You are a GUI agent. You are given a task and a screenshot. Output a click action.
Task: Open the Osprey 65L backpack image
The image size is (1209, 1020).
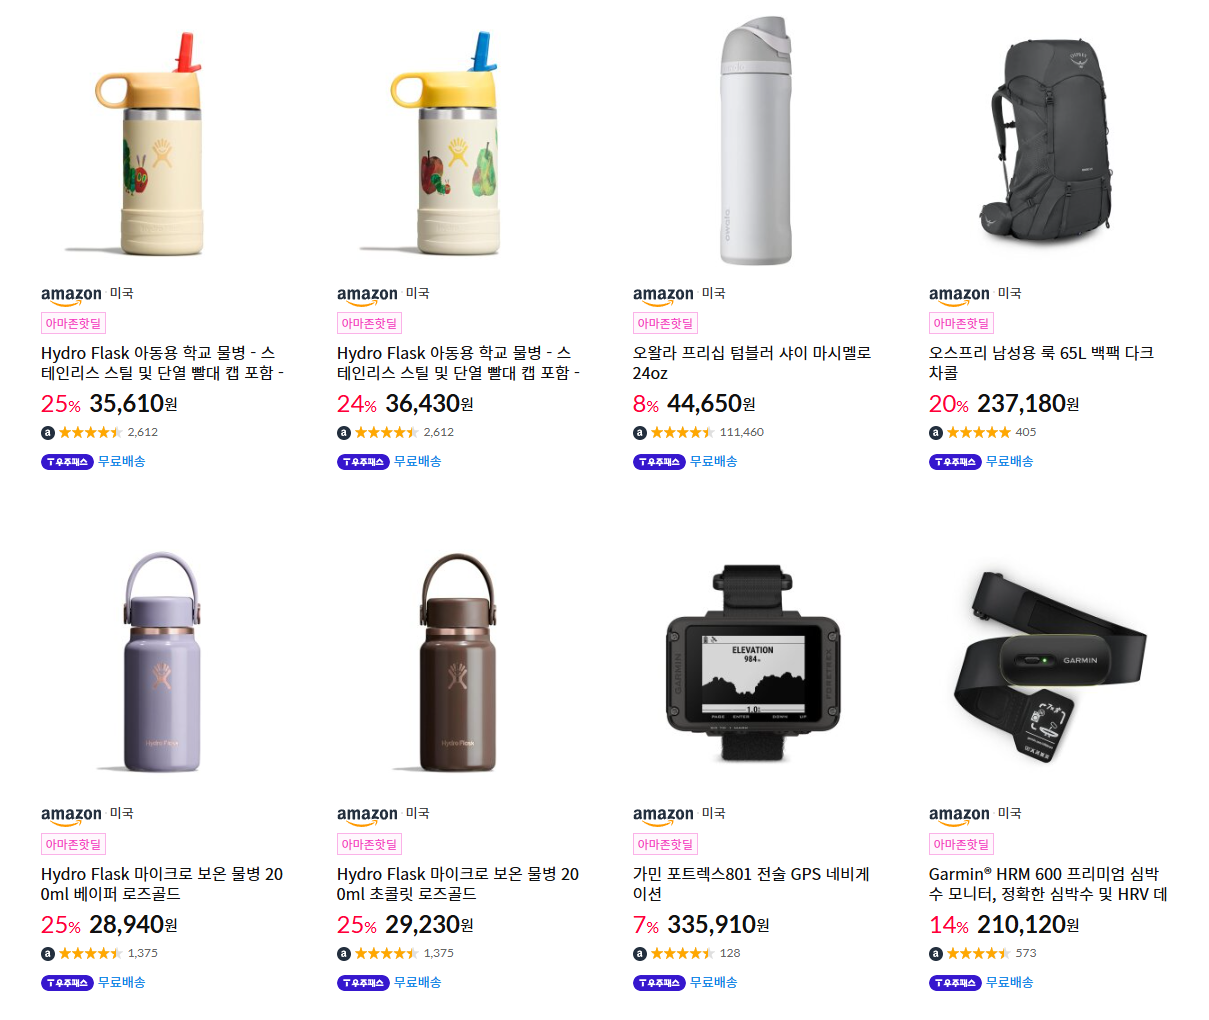pyautogui.click(x=1052, y=141)
